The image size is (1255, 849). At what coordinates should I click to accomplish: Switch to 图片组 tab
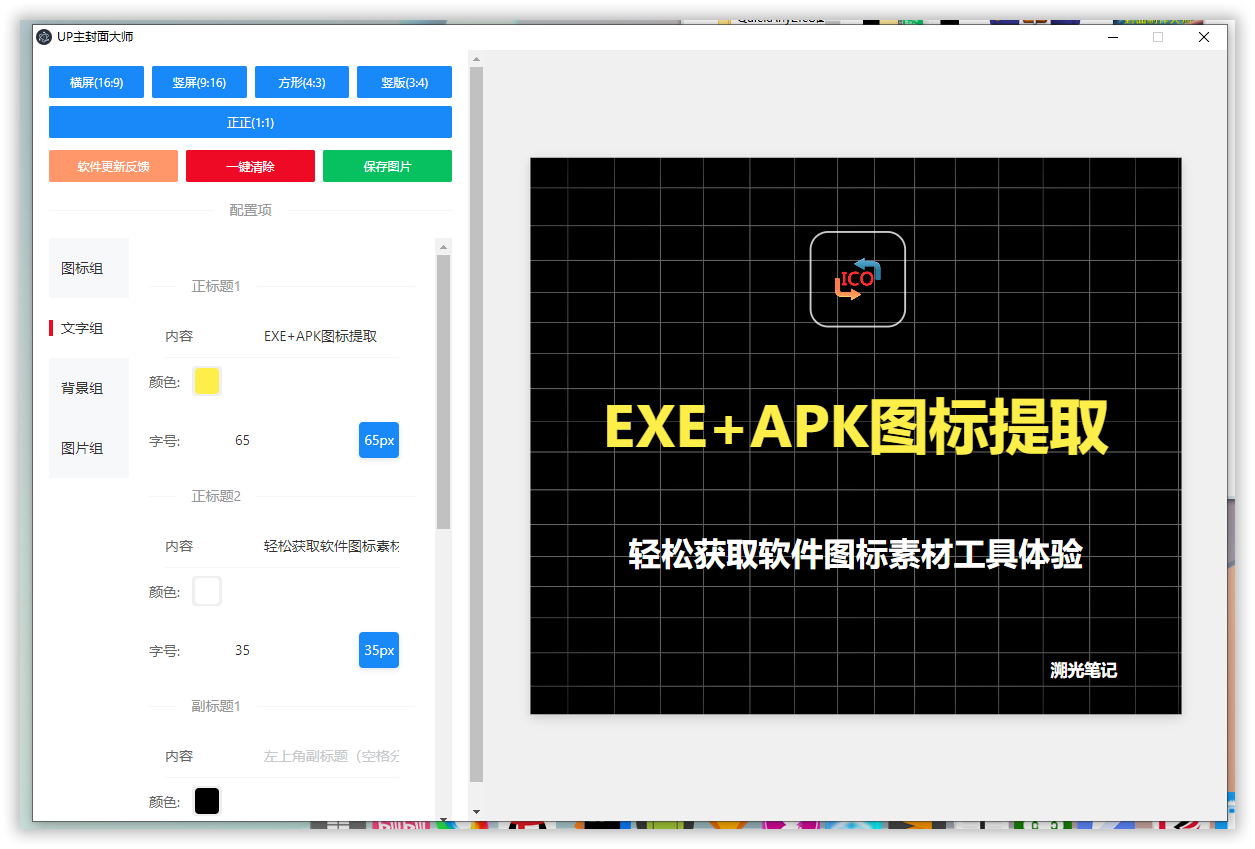coord(89,448)
